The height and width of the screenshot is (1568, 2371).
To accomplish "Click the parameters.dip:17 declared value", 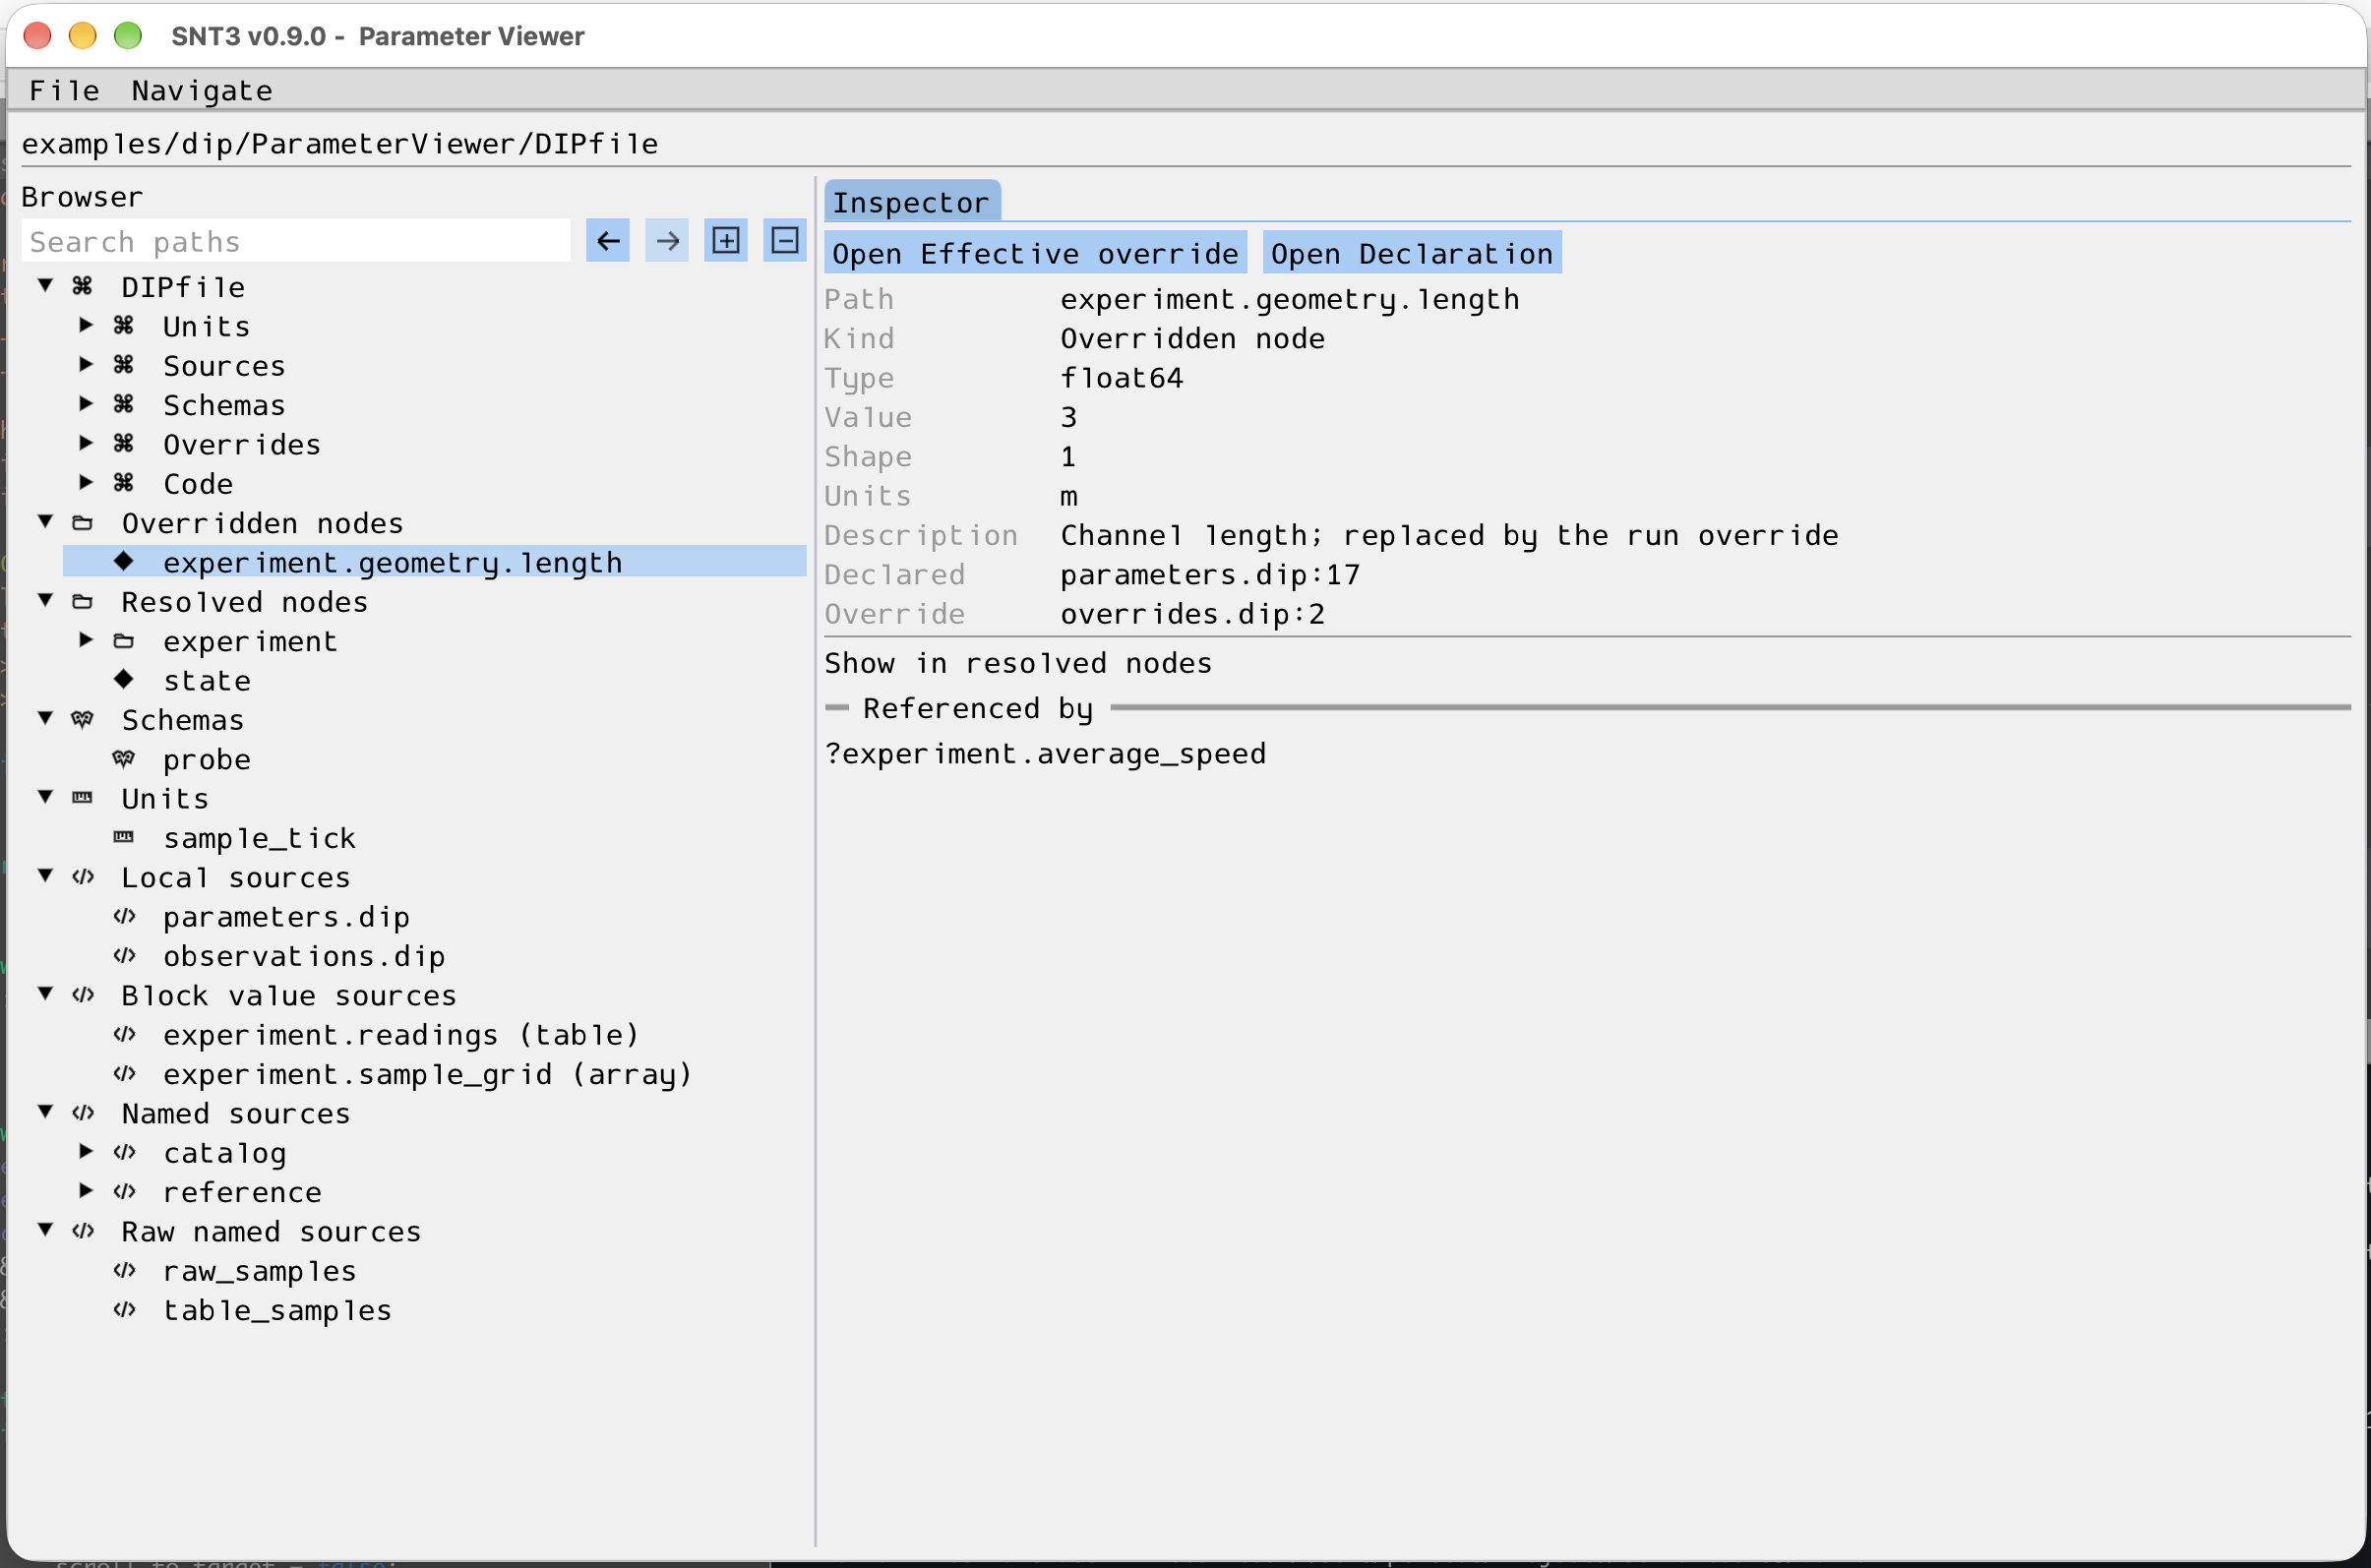I will point(1210,575).
